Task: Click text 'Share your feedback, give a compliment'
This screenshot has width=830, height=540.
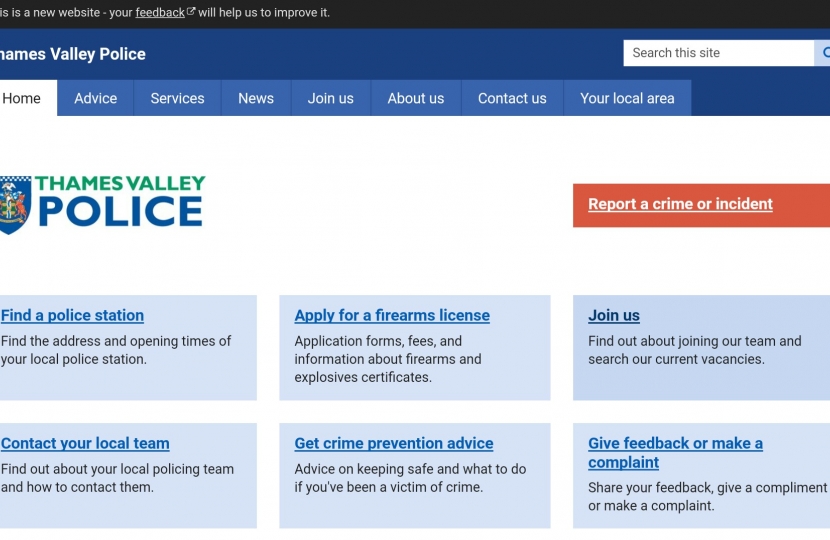Action: coord(707,488)
